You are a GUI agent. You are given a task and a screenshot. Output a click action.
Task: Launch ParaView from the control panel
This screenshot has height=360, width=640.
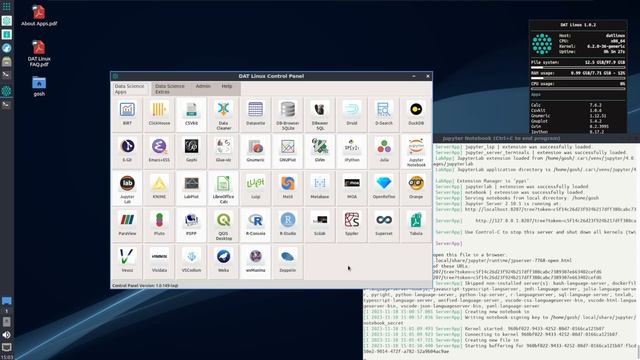click(127, 225)
